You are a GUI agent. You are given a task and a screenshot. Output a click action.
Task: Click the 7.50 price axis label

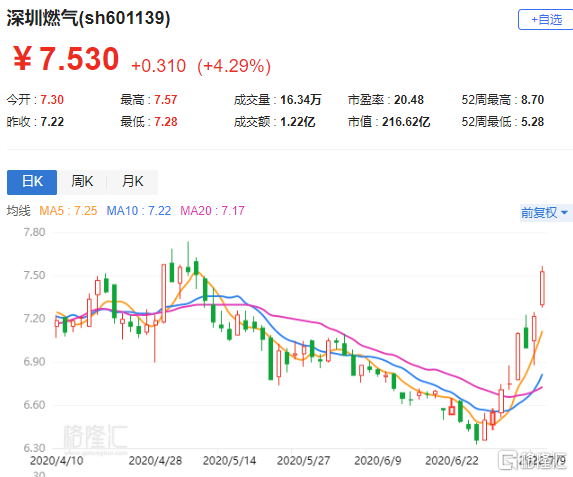[34, 275]
